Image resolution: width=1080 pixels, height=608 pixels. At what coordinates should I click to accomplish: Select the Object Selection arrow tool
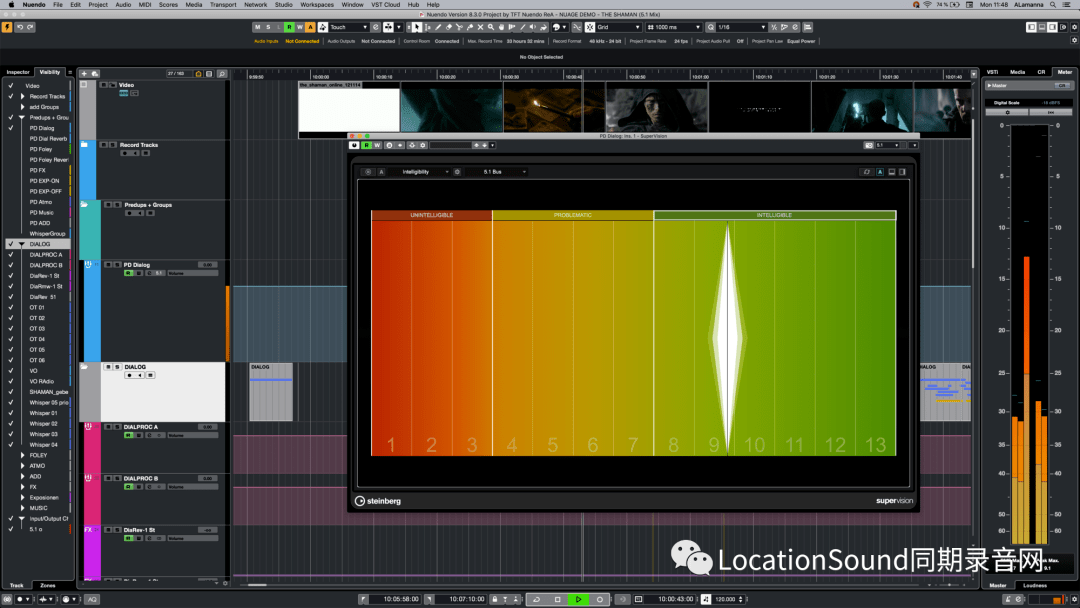tap(417, 28)
